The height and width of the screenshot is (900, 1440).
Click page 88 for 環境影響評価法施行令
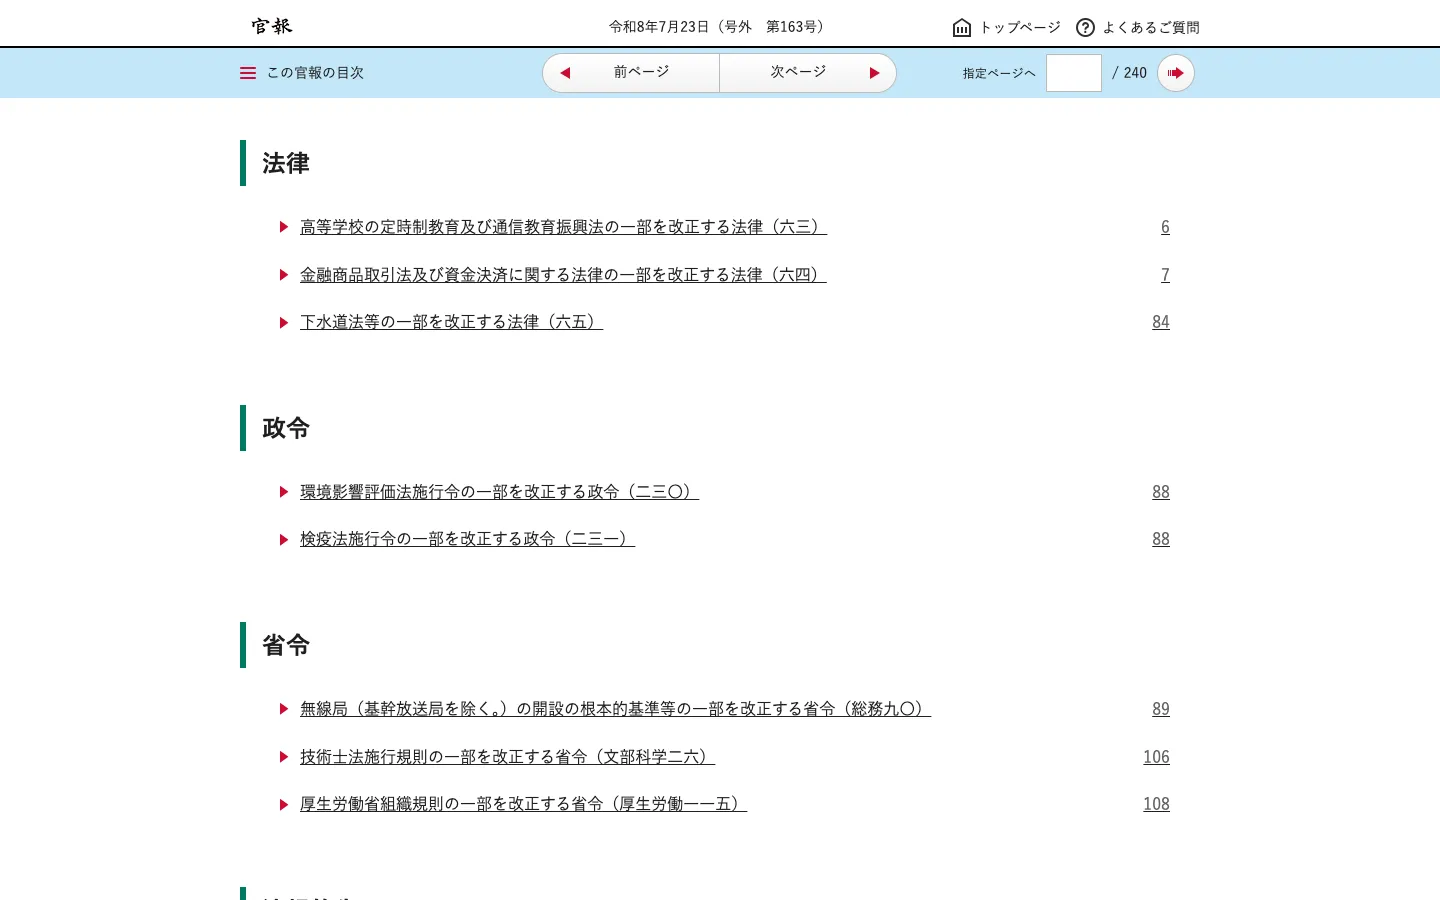1161,492
